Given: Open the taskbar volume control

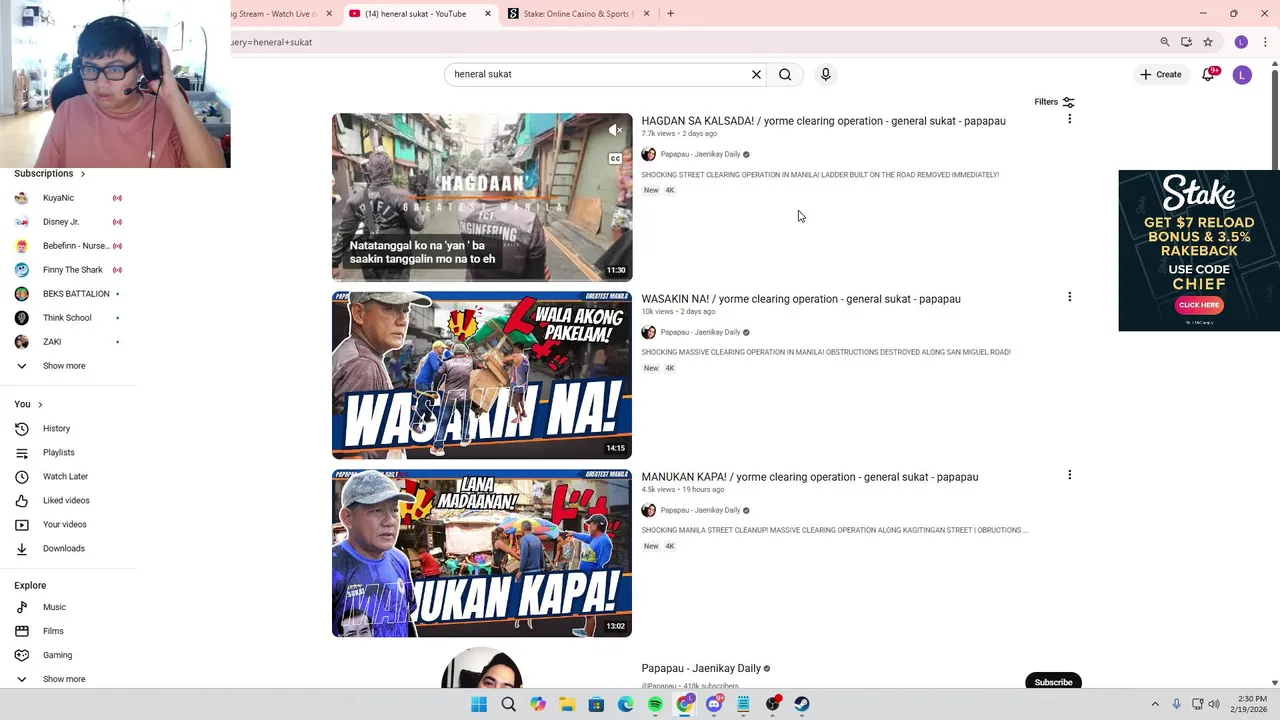Looking at the screenshot, I should click(1214, 704).
